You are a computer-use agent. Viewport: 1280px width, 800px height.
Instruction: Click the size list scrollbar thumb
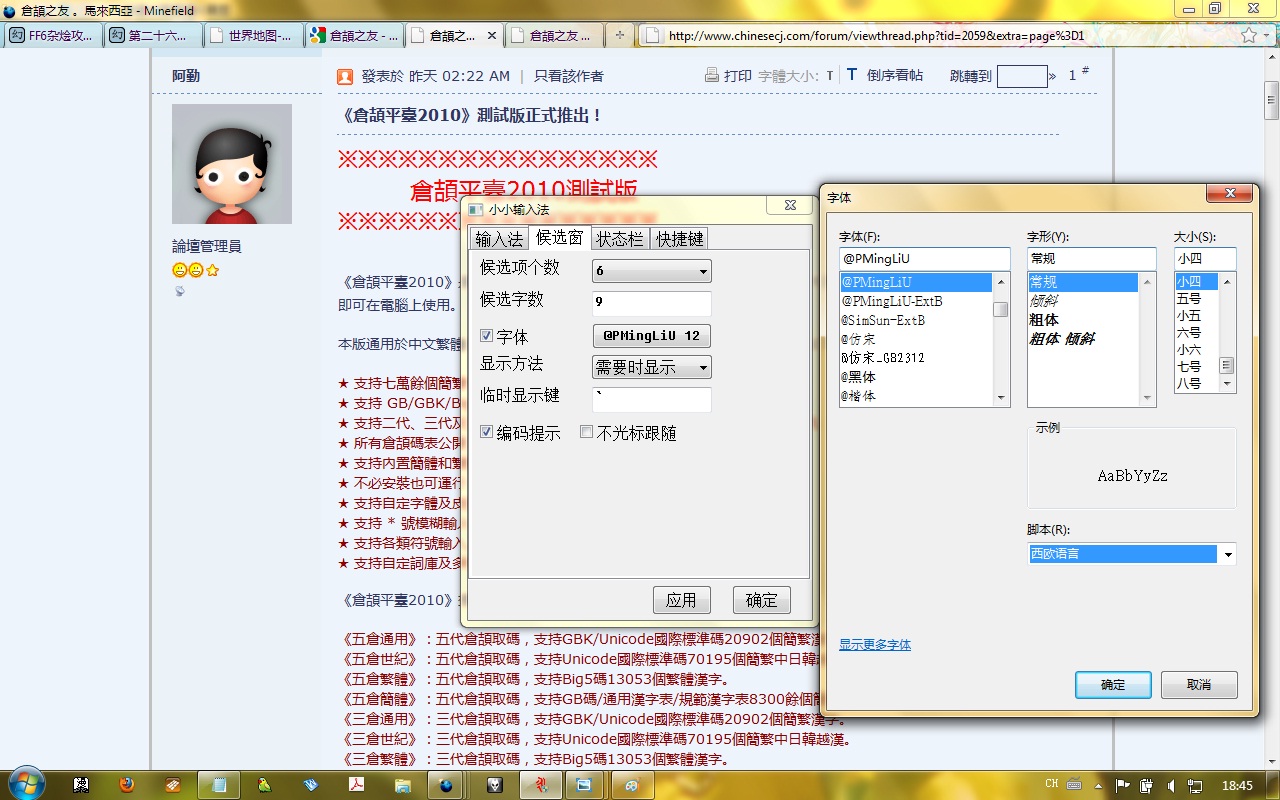(x=1227, y=365)
